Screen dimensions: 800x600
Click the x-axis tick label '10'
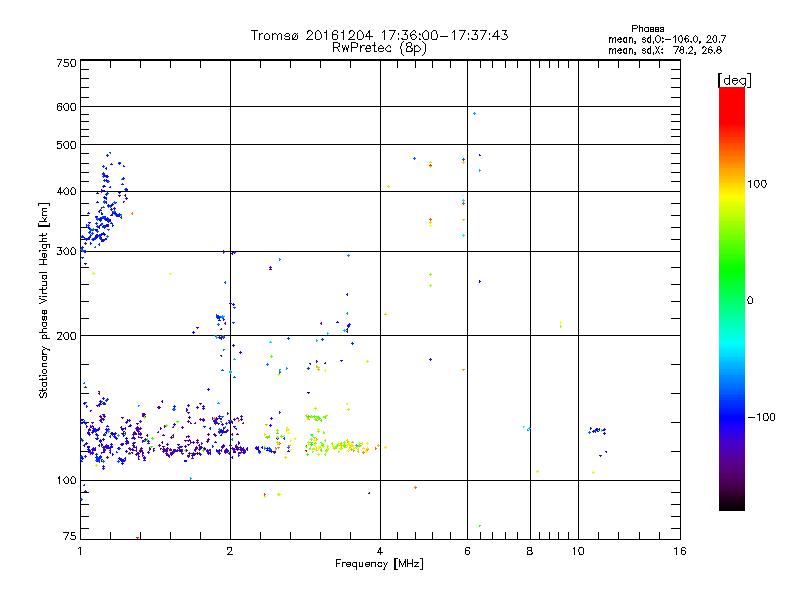(x=578, y=551)
